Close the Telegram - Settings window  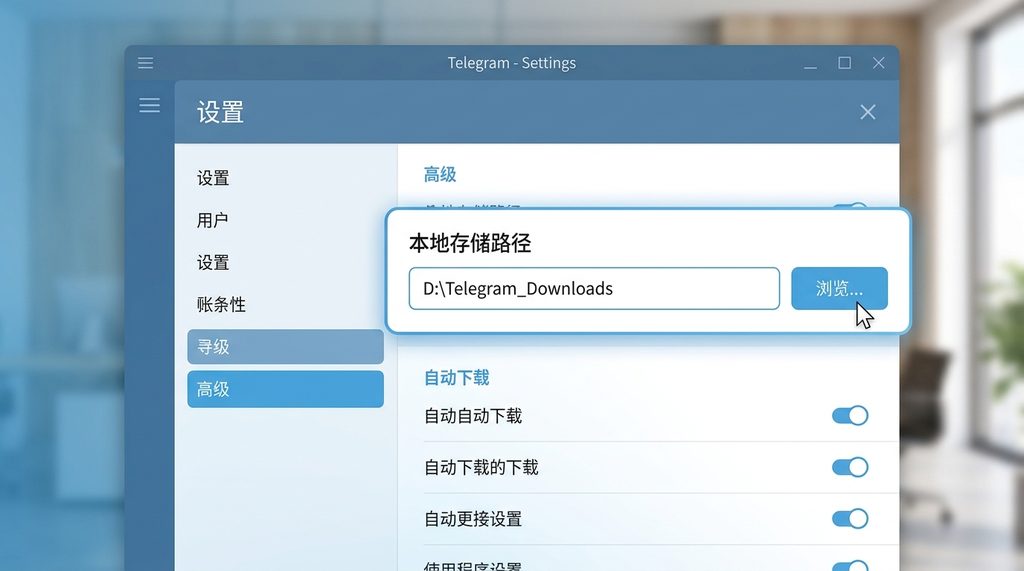[x=878, y=63]
